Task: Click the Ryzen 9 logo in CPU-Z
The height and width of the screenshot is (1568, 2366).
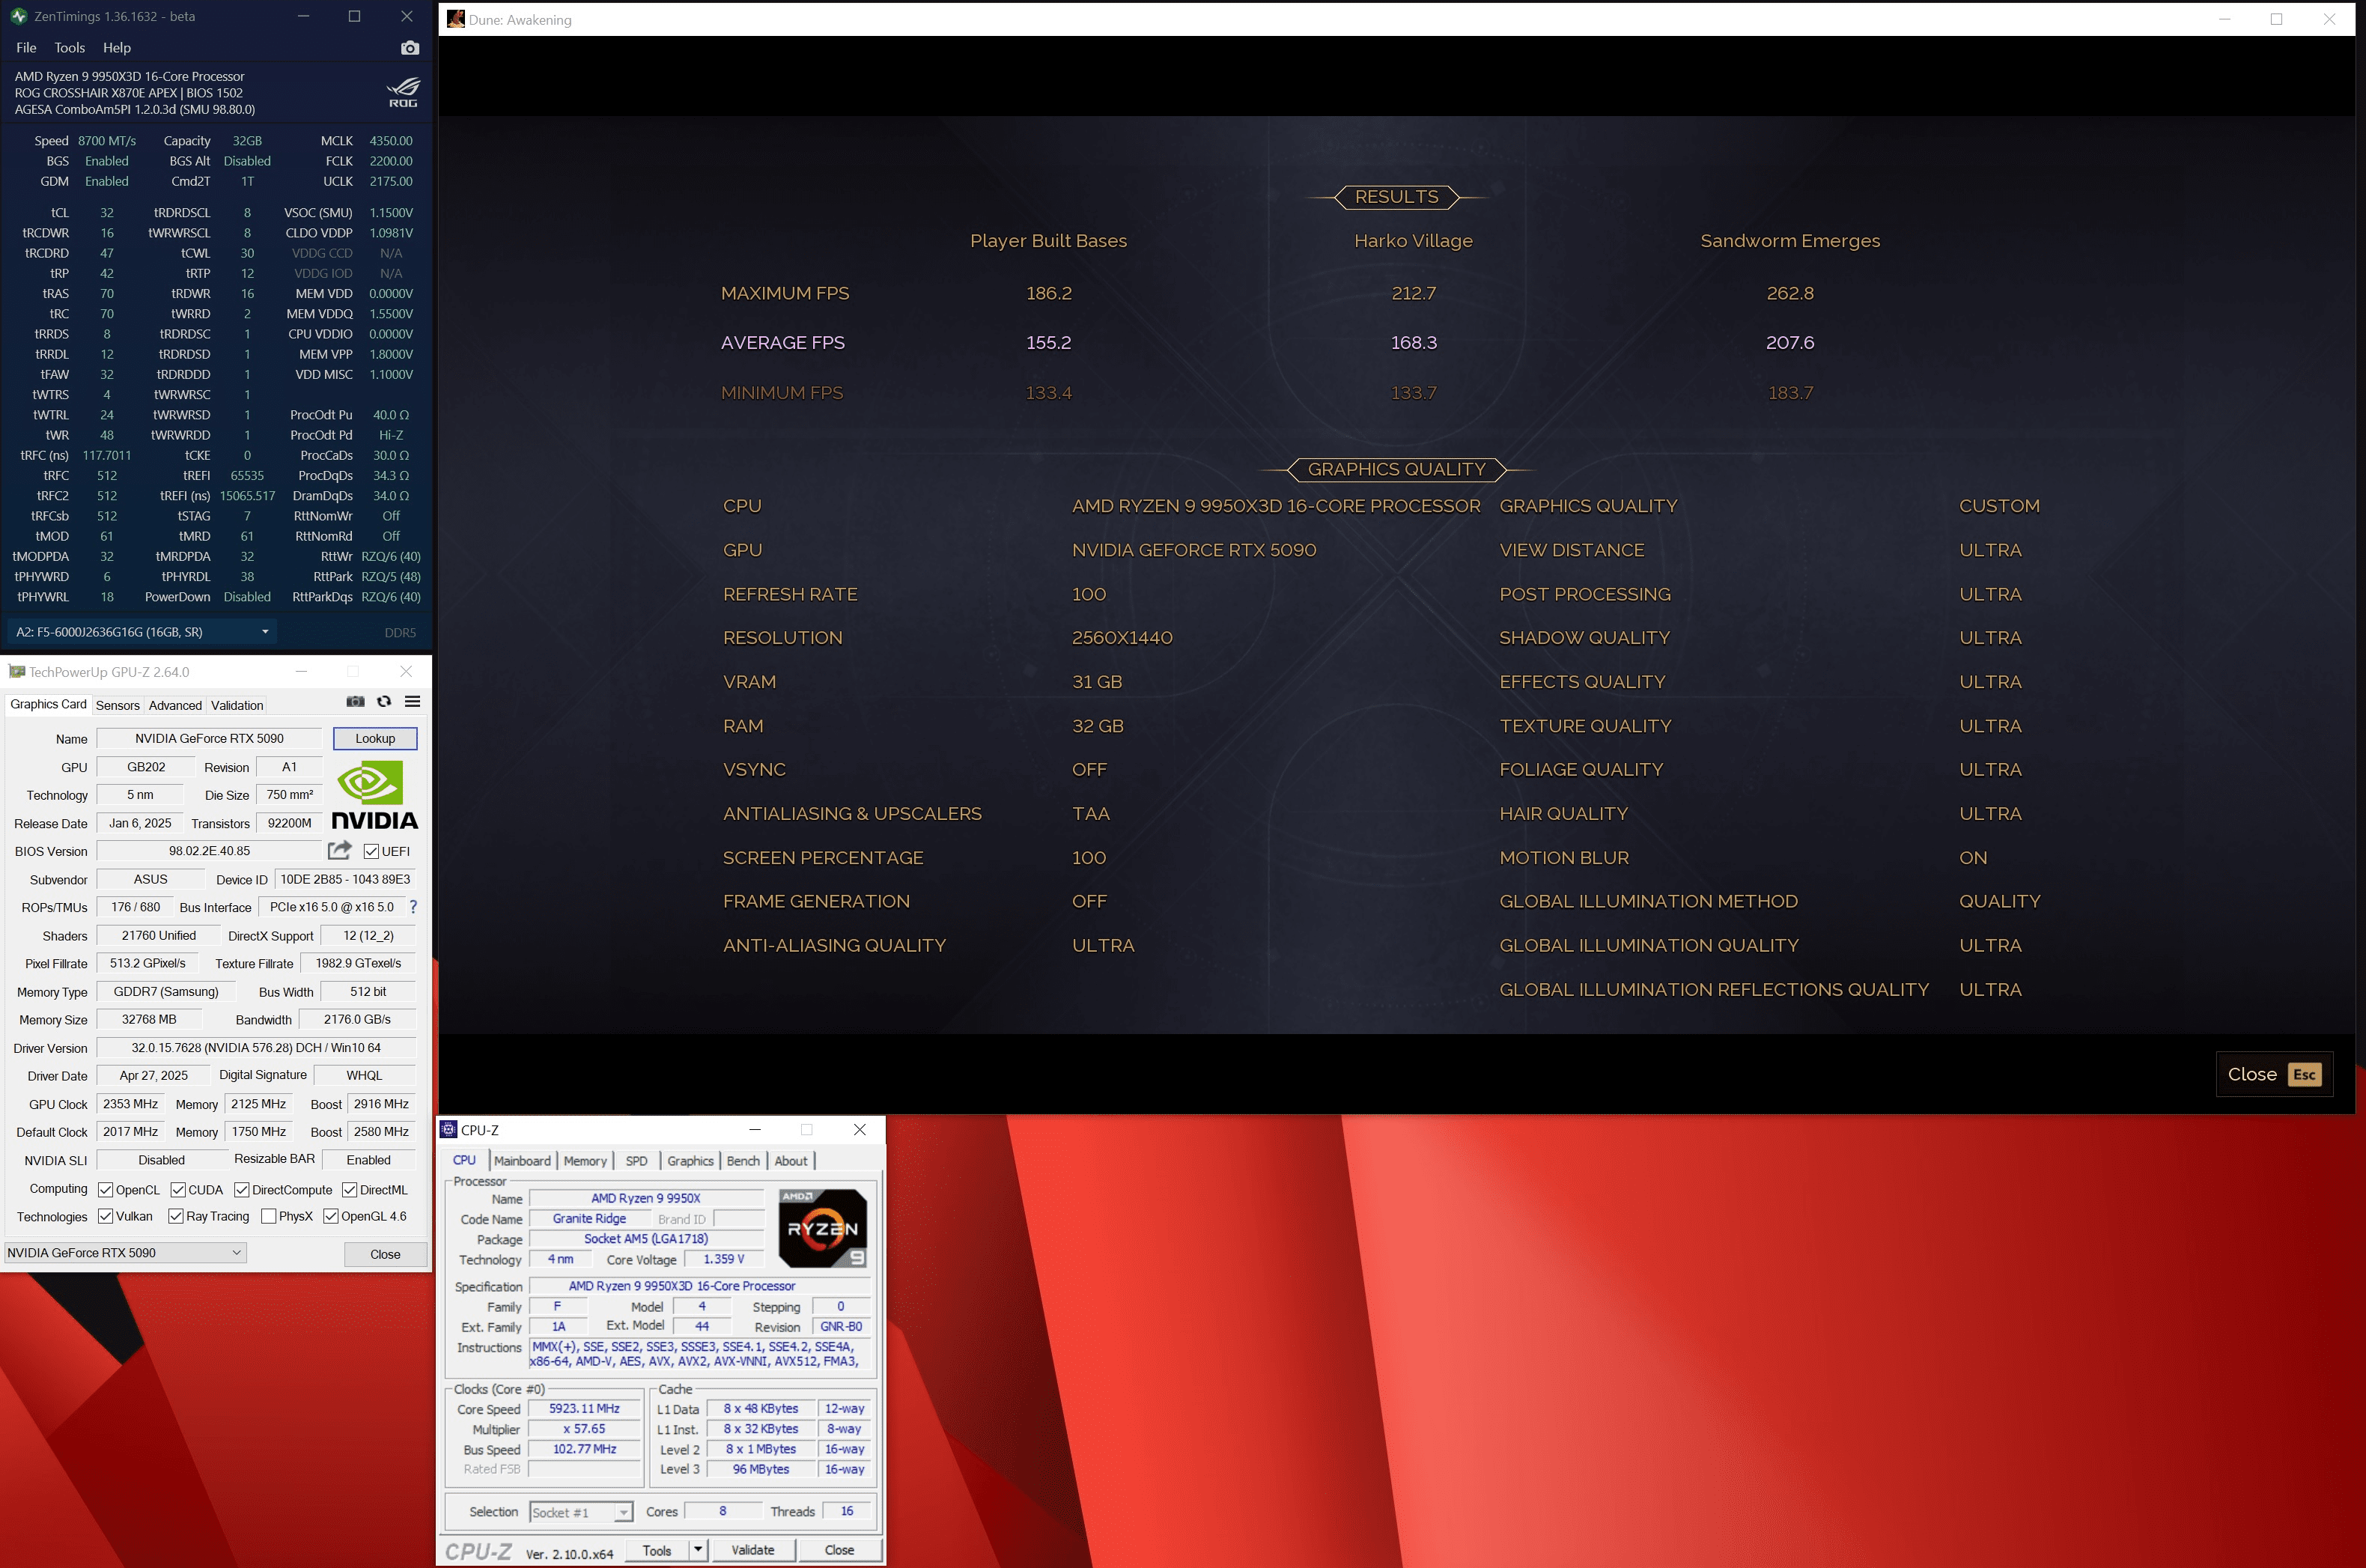Action: point(822,1229)
